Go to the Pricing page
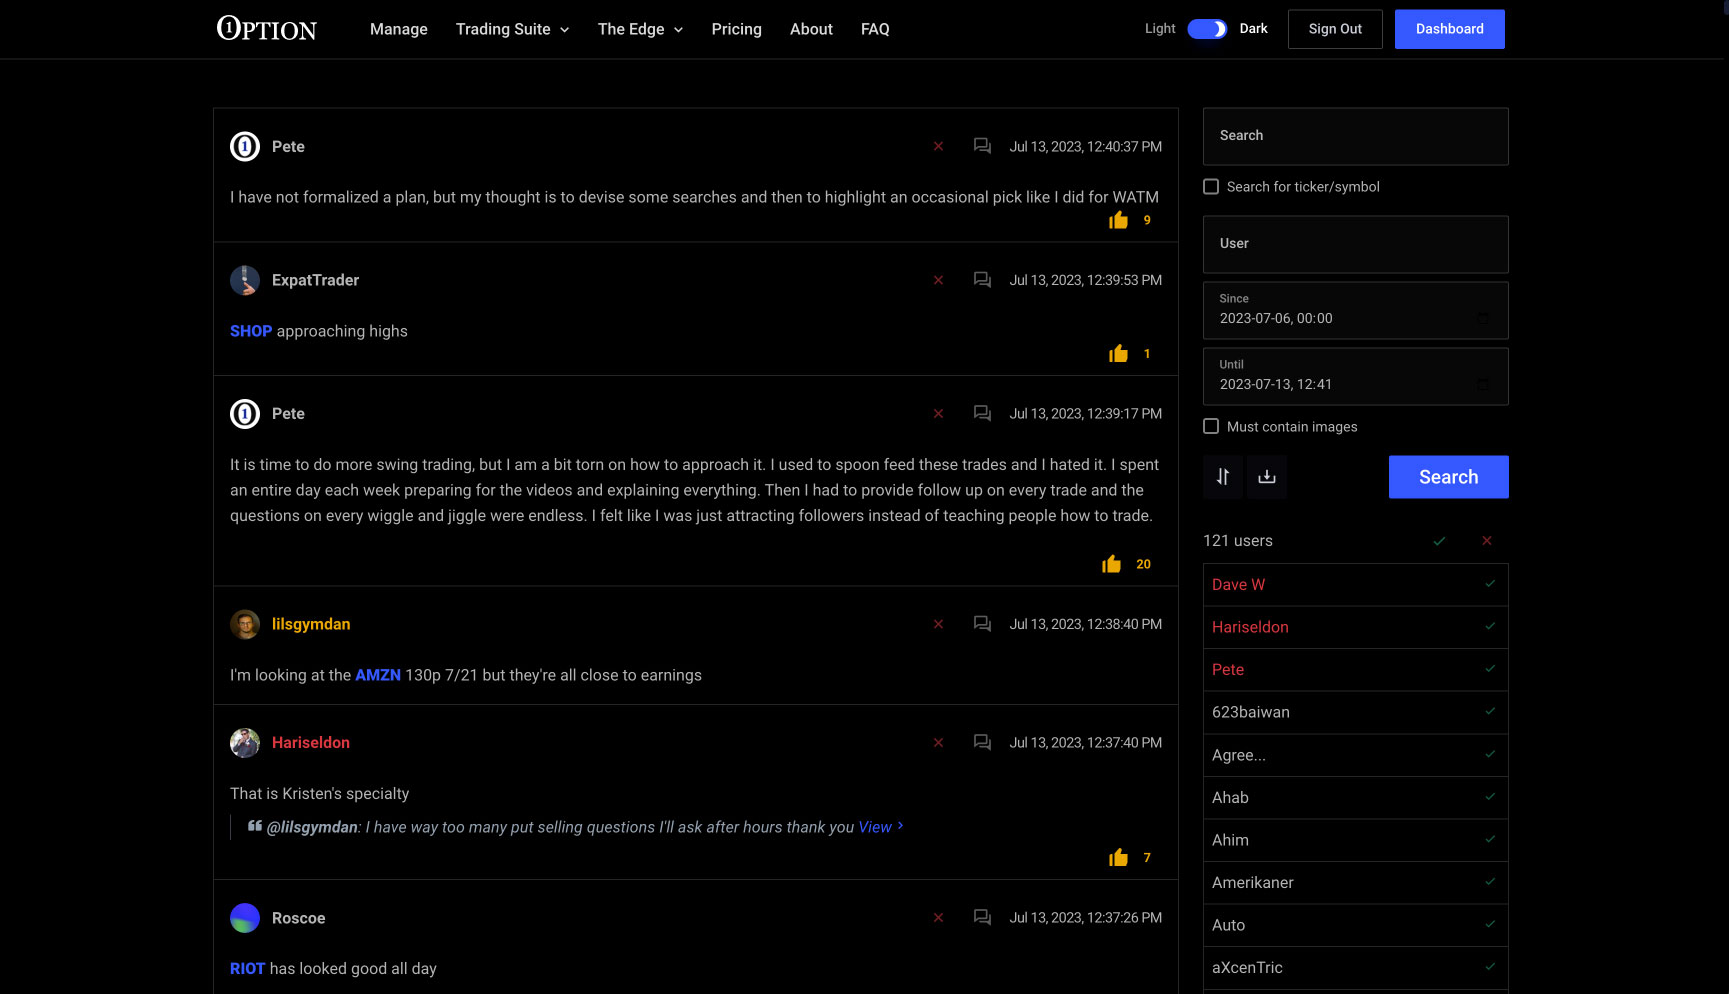 (736, 29)
